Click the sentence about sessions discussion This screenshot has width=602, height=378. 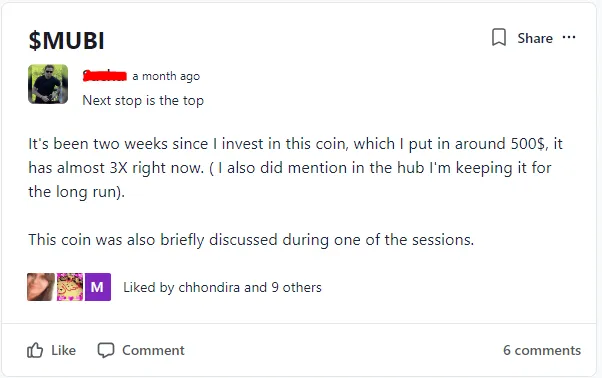click(x=251, y=240)
